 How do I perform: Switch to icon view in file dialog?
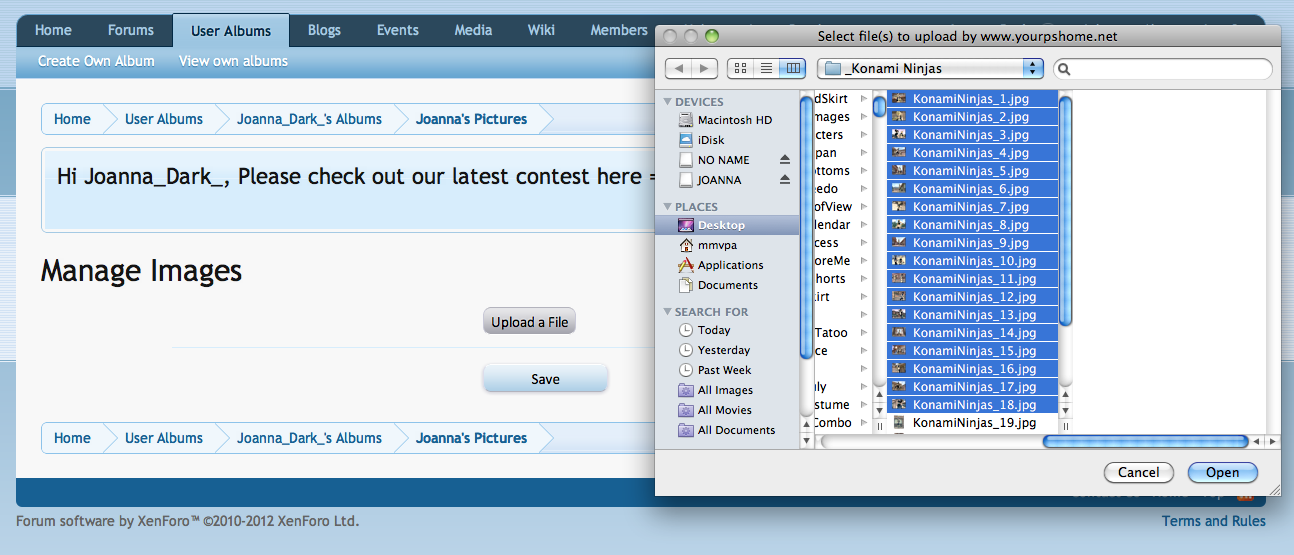[x=741, y=68]
